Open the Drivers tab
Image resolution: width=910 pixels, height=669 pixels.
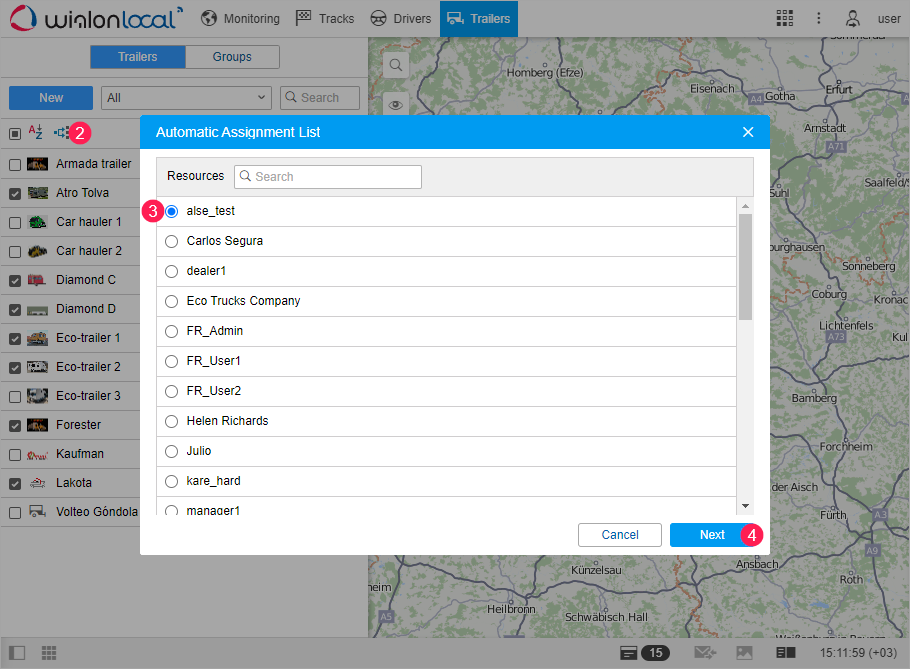[x=401, y=19]
